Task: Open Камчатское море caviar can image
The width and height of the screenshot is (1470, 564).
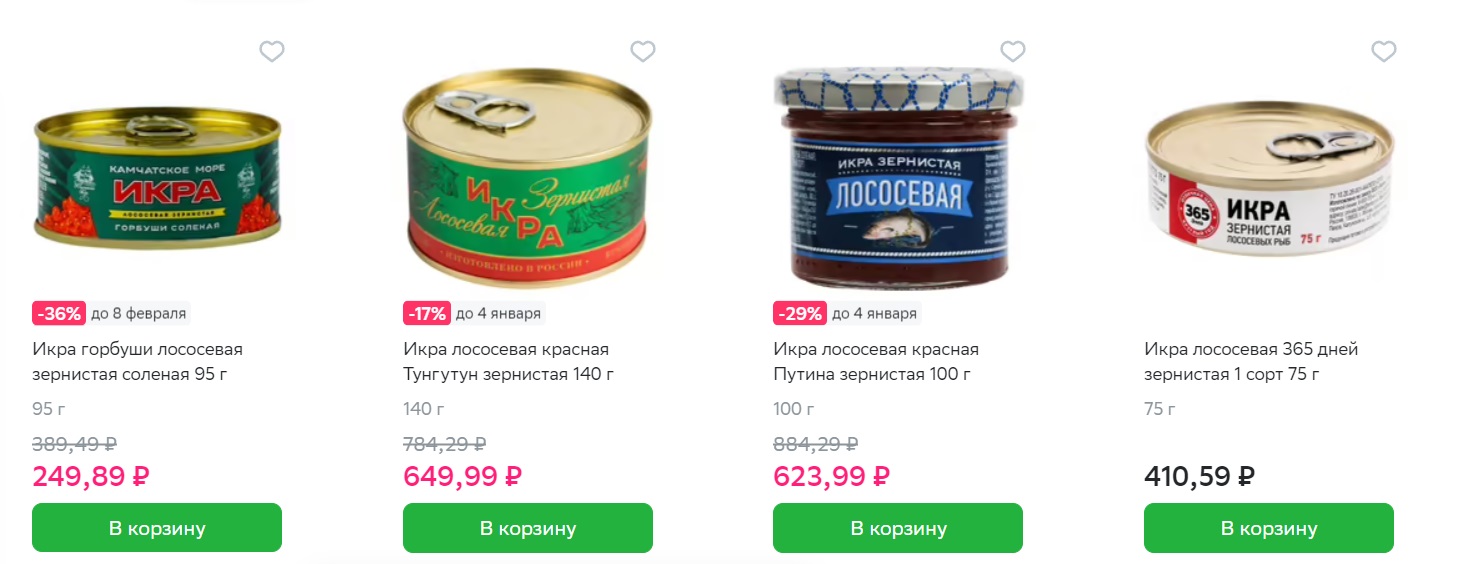Action: [157, 180]
